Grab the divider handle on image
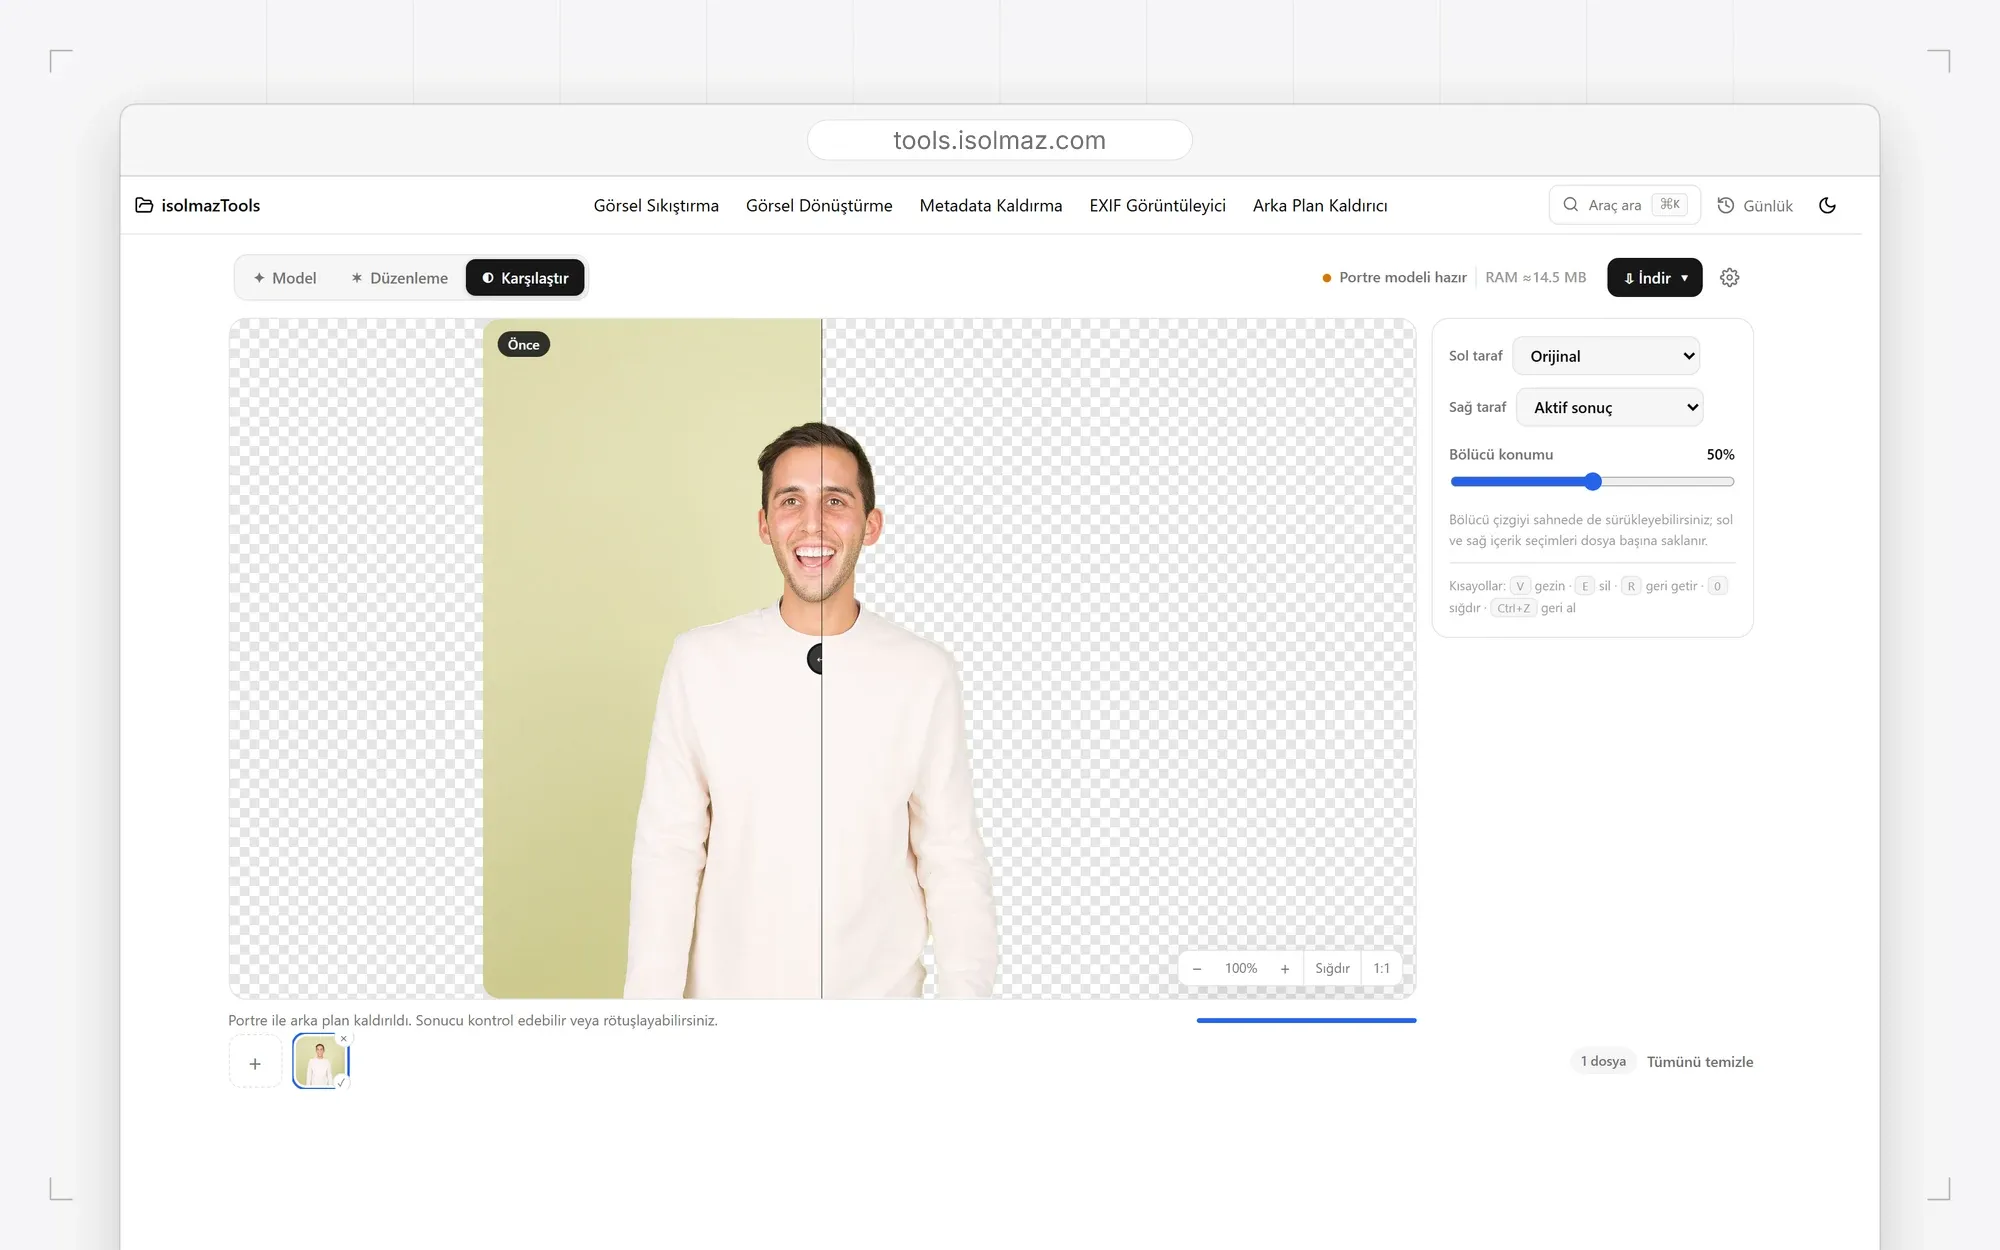 (x=815, y=659)
